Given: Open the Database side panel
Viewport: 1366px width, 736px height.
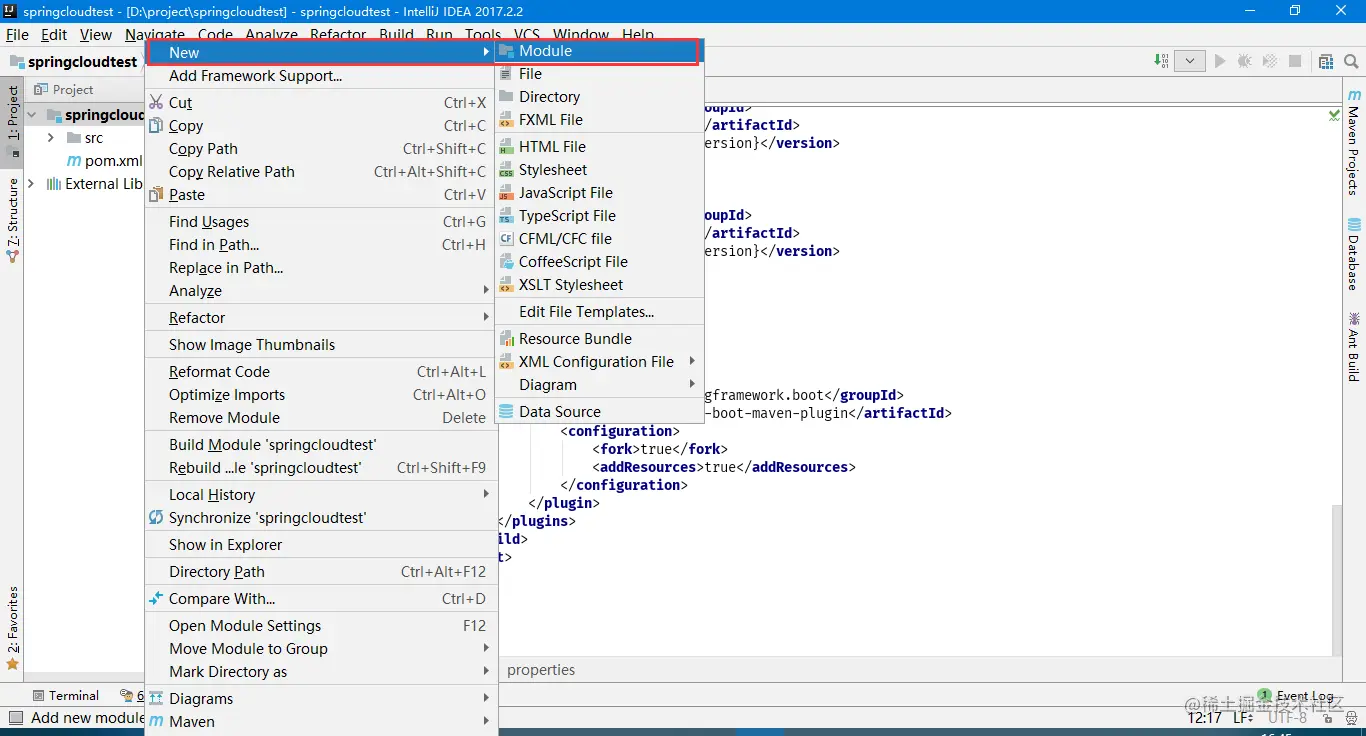Looking at the screenshot, I should tap(1354, 254).
